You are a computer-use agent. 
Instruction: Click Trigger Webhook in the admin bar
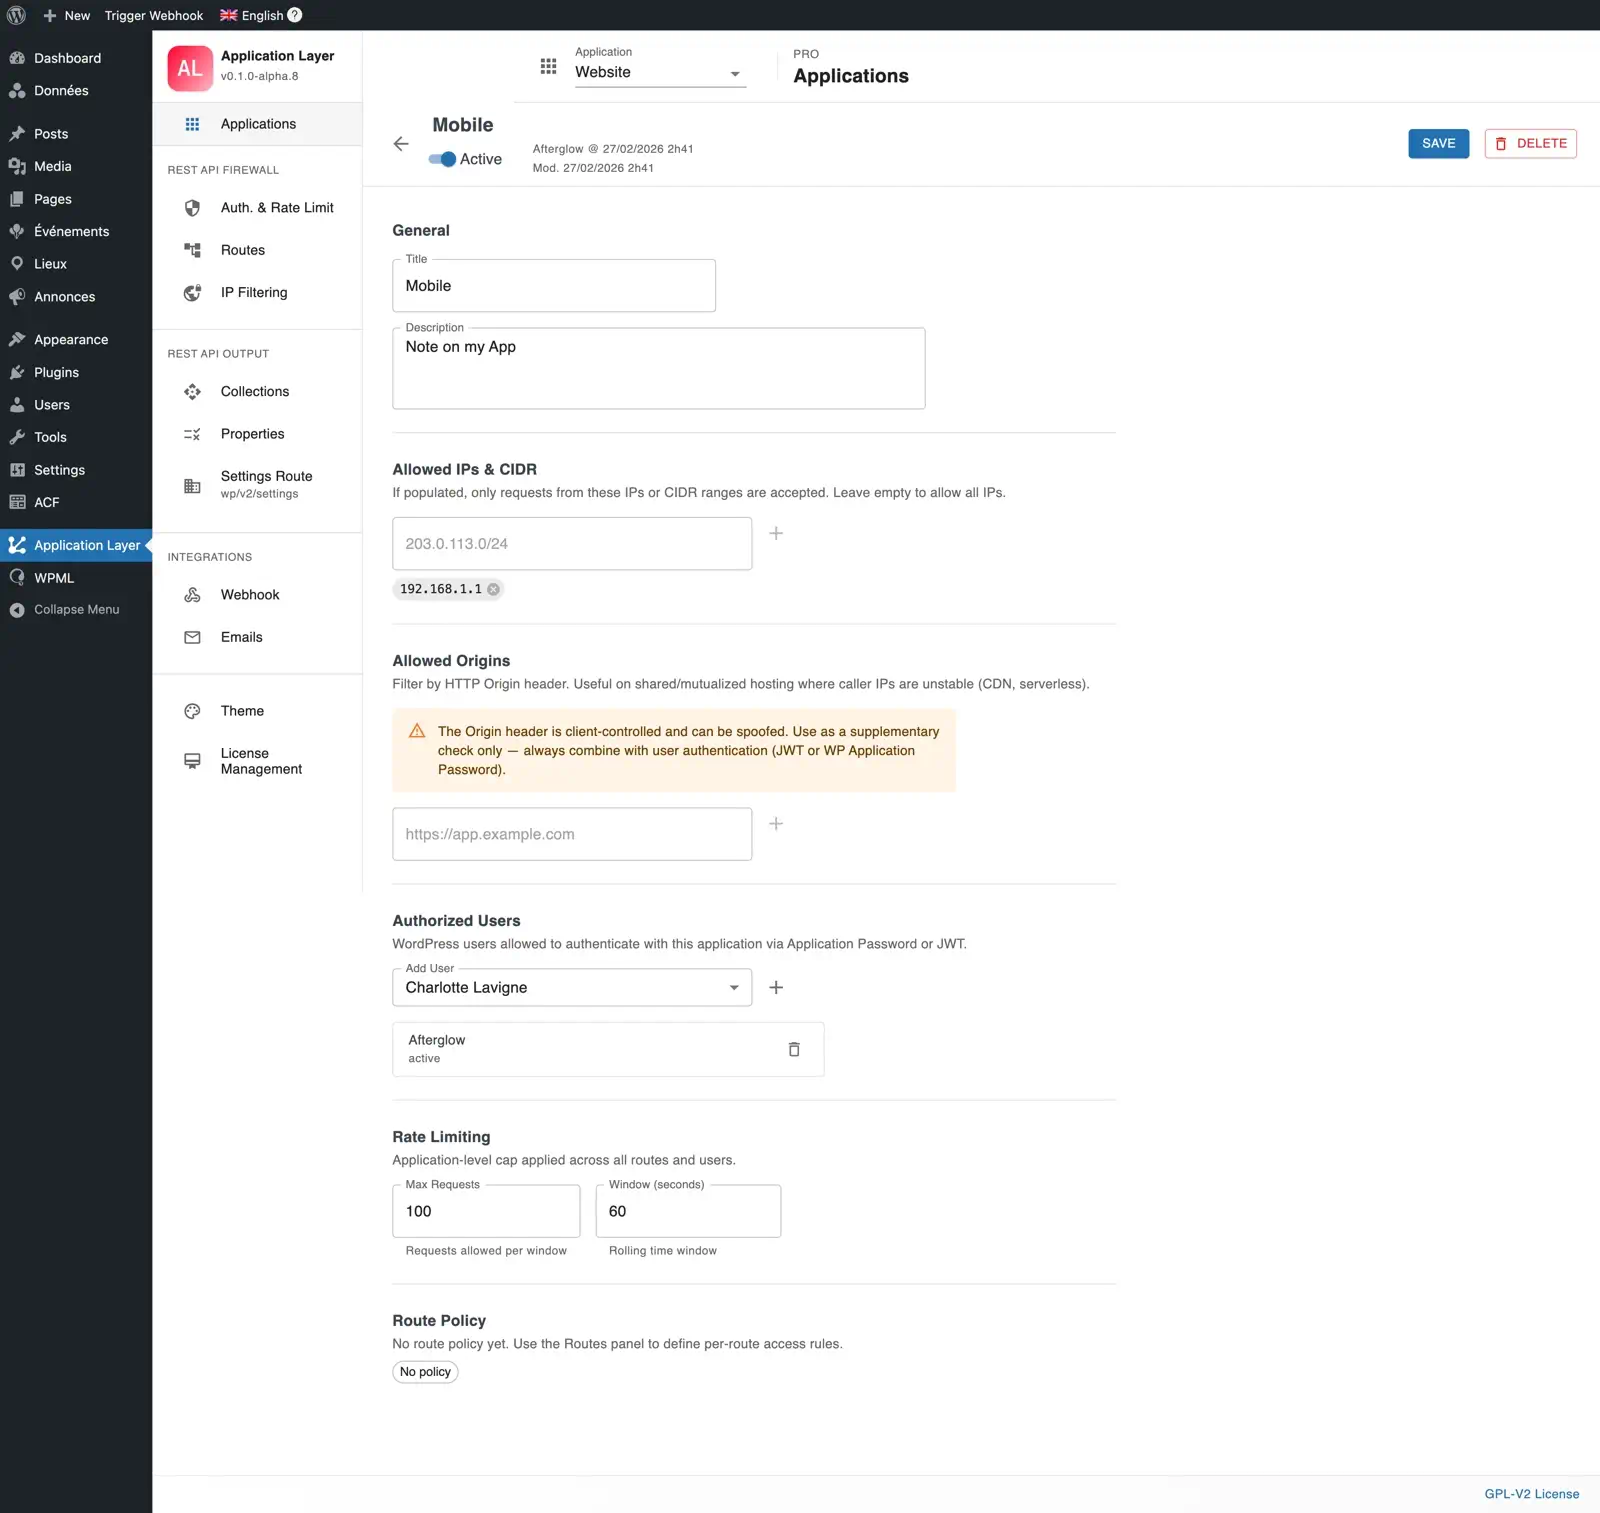click(x=153, y=15)
